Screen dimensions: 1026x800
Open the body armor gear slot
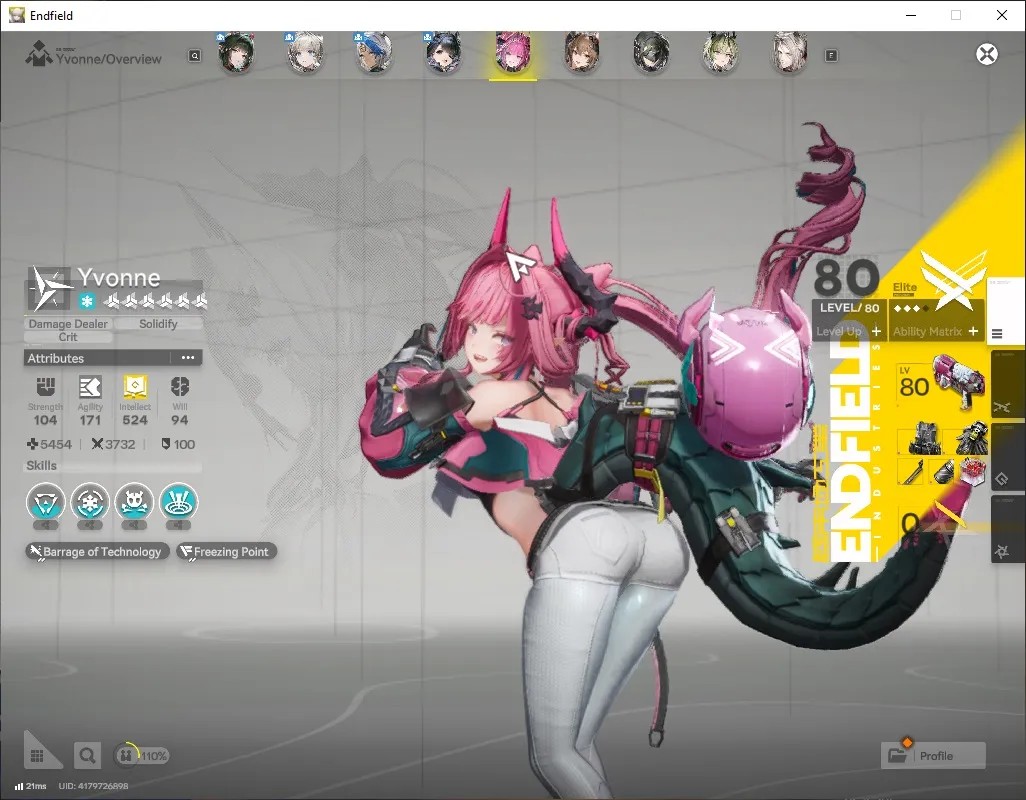click(923, 438)
